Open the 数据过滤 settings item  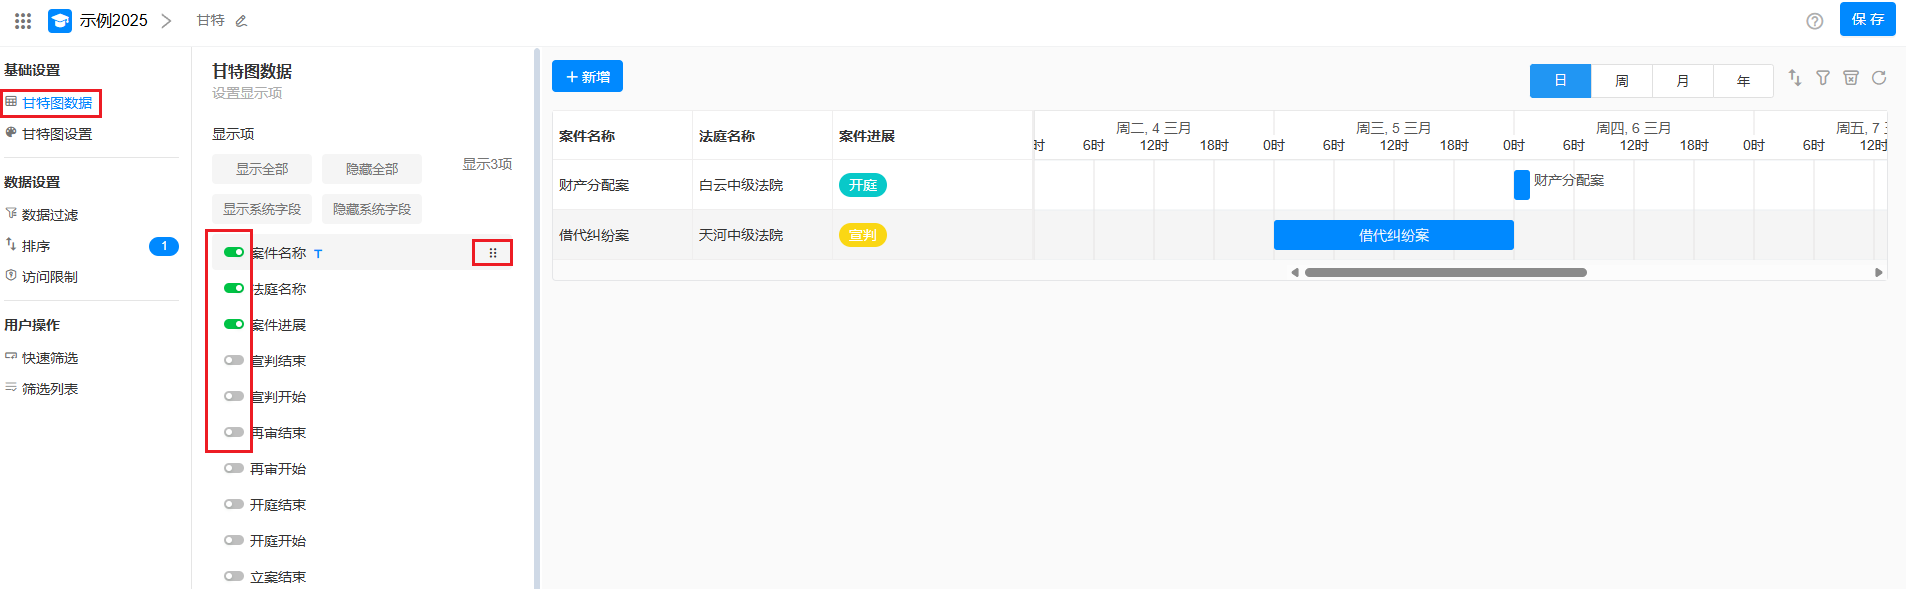pyautogui.click(x=49, y=215)
